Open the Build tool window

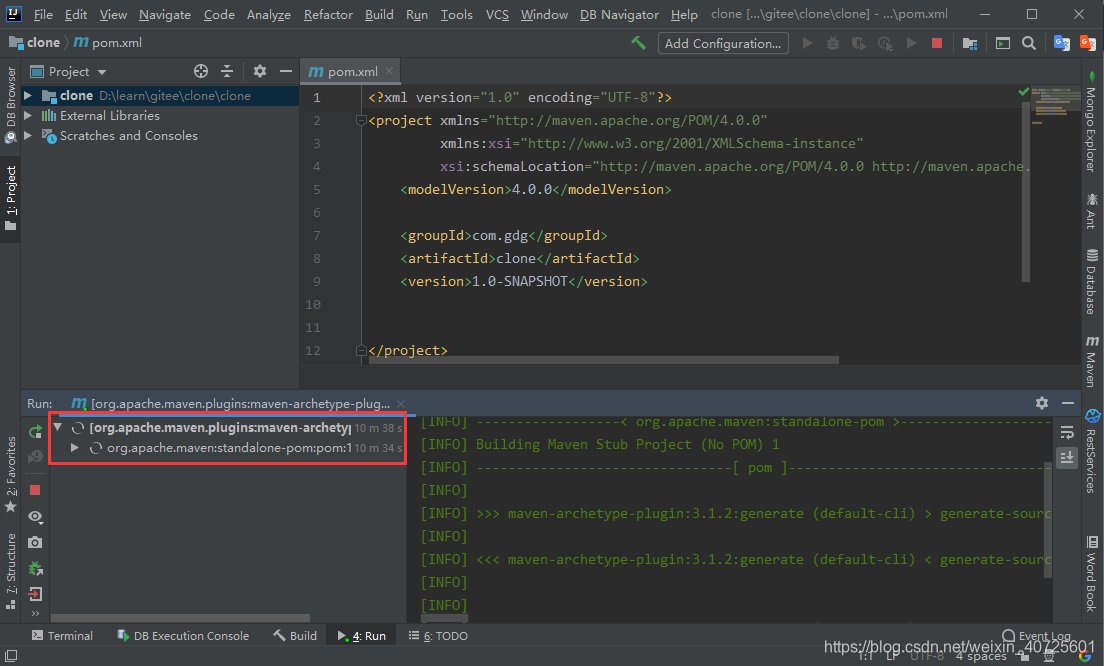[x=295, y=636]
